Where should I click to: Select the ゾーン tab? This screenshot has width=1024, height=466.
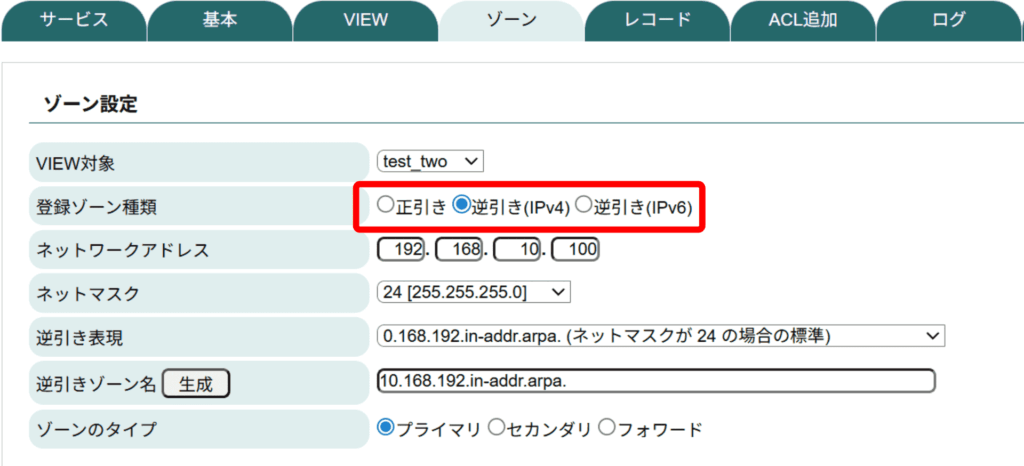(x=511, y=20)
